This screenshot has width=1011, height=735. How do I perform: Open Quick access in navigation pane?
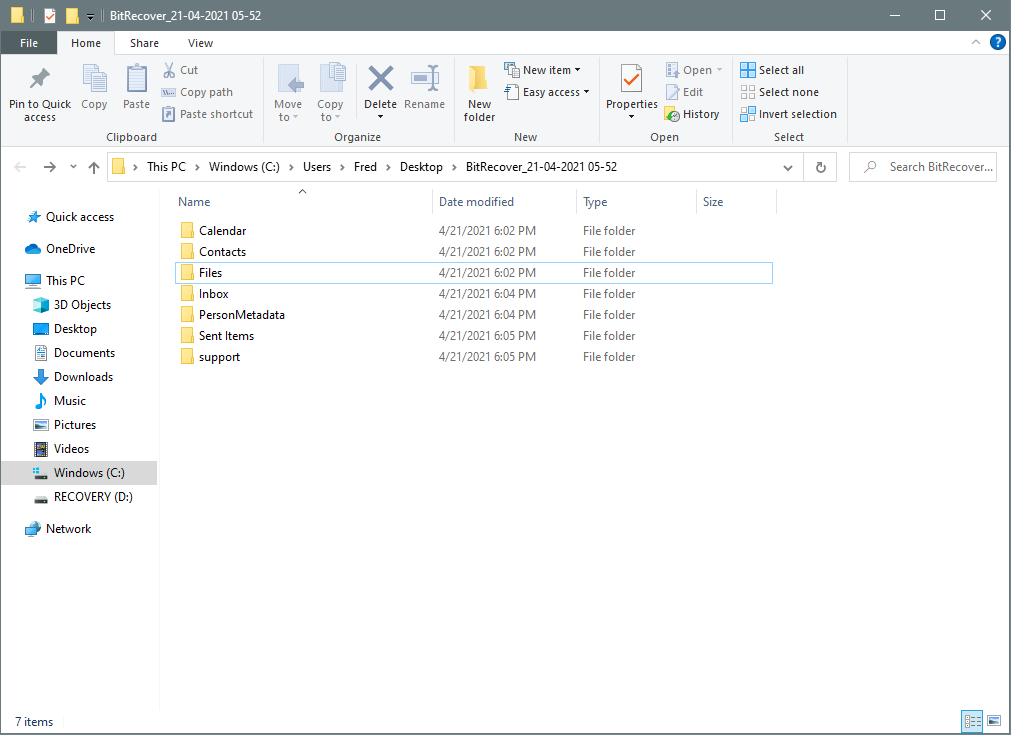[x=70, y=217]
